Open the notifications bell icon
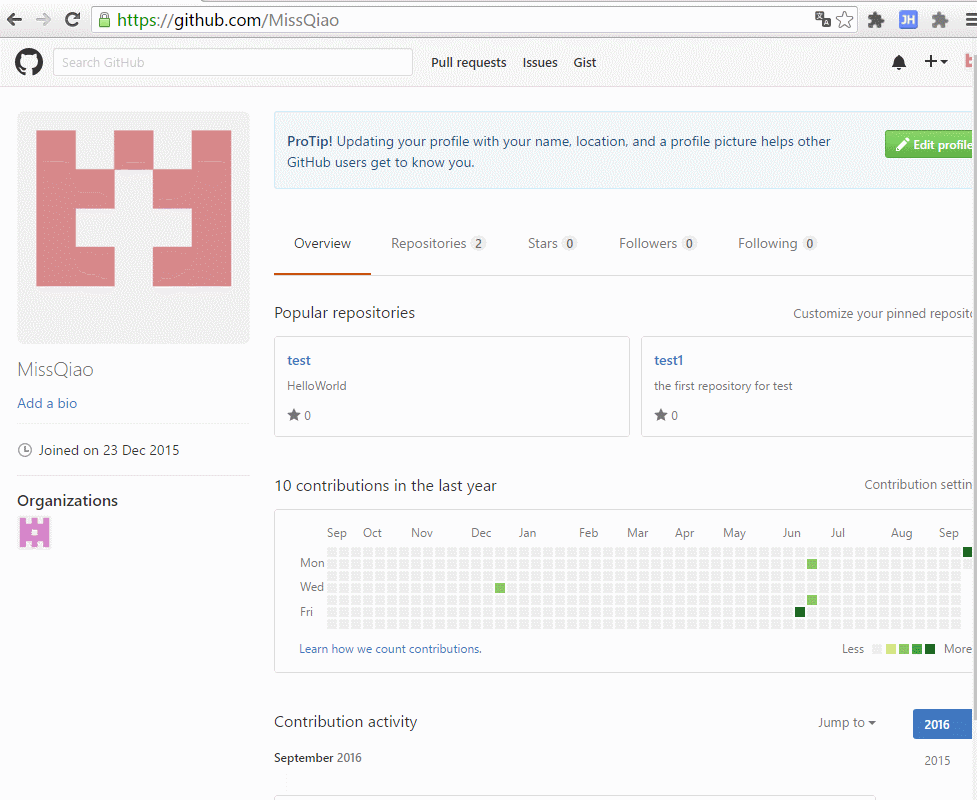This screenshot has height=800, width=977. [898, 63]
